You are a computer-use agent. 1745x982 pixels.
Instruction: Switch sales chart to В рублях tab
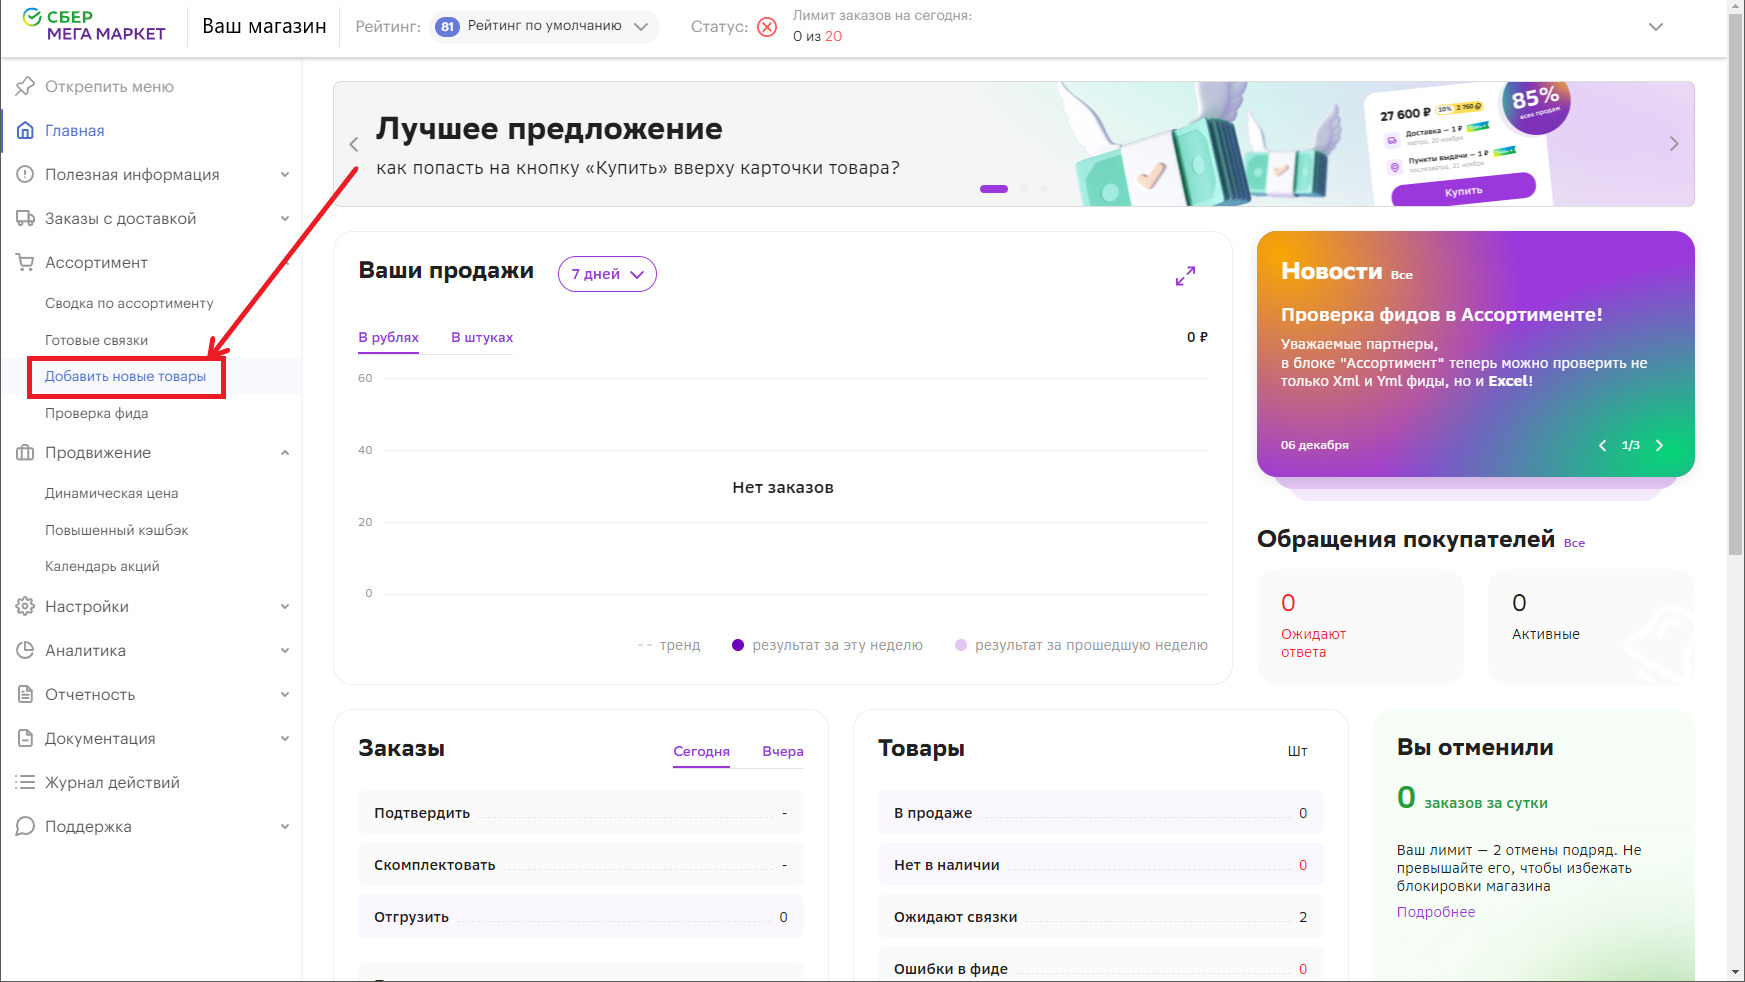pos(388,338)
